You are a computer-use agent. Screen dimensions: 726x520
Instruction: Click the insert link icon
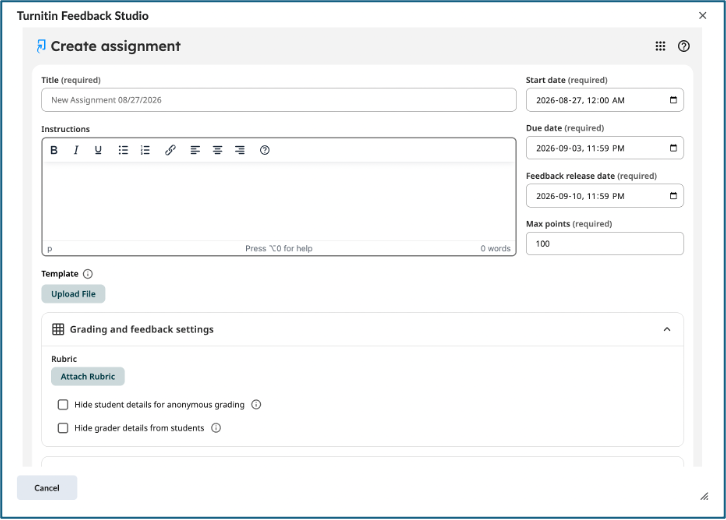(170, 150)
